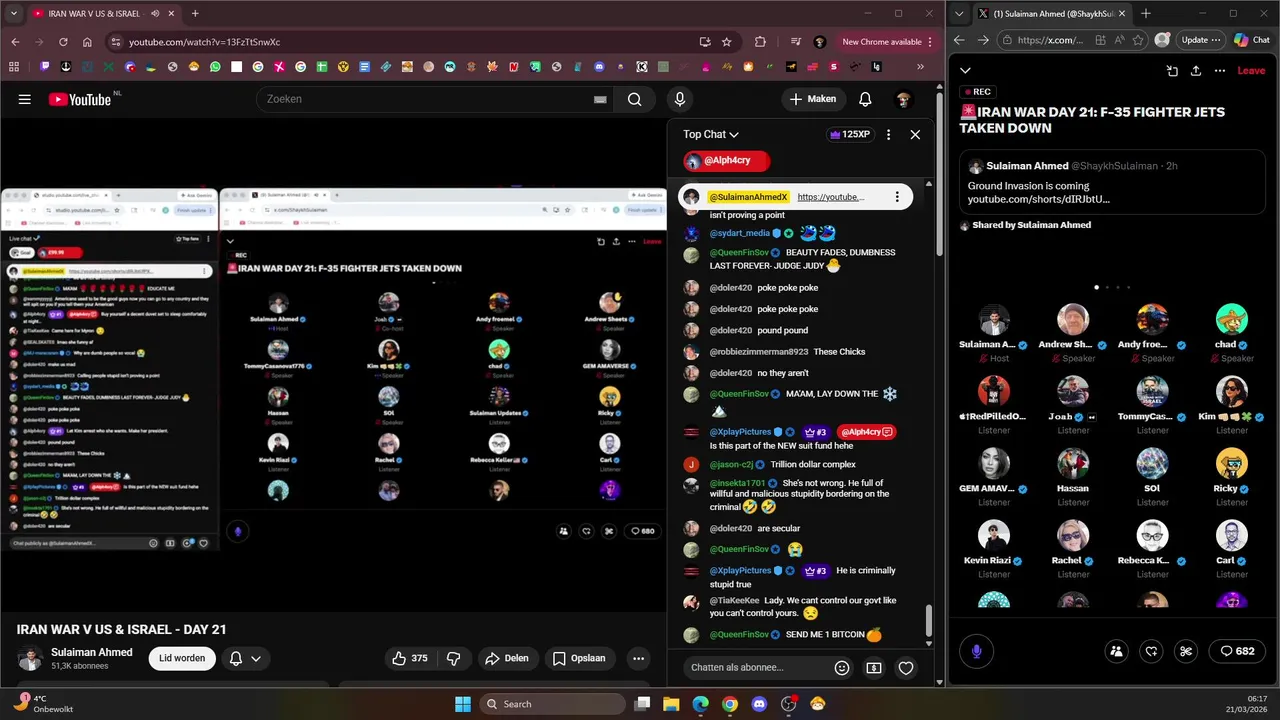The image size is (1280, 720).
Task: Open File Explorer from the taskbar
Action: pyautogui.click(x=671, y=704)
